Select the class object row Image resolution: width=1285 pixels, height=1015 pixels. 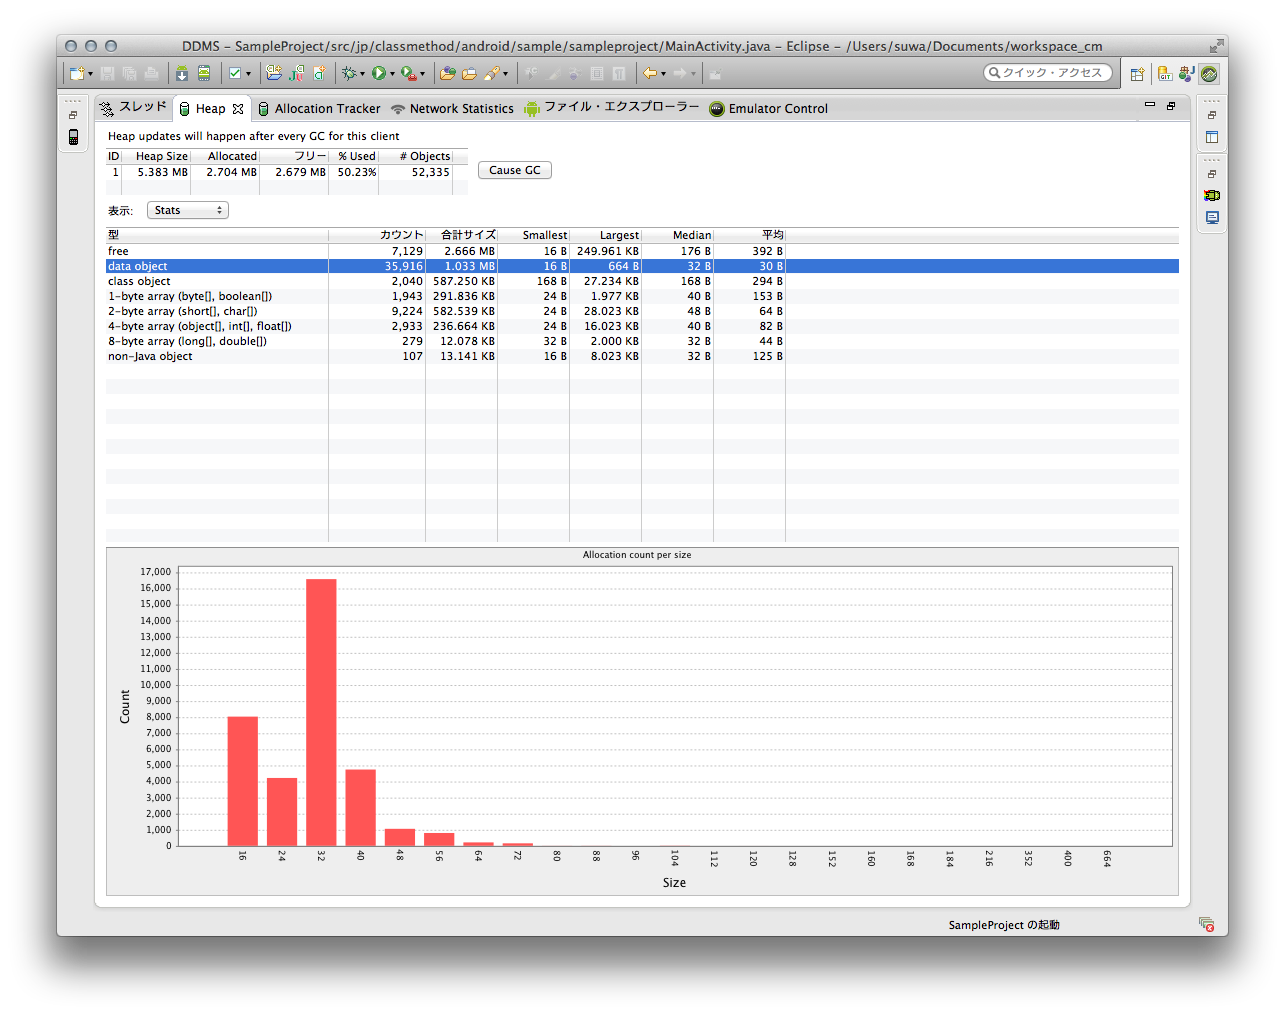point(140,281)
